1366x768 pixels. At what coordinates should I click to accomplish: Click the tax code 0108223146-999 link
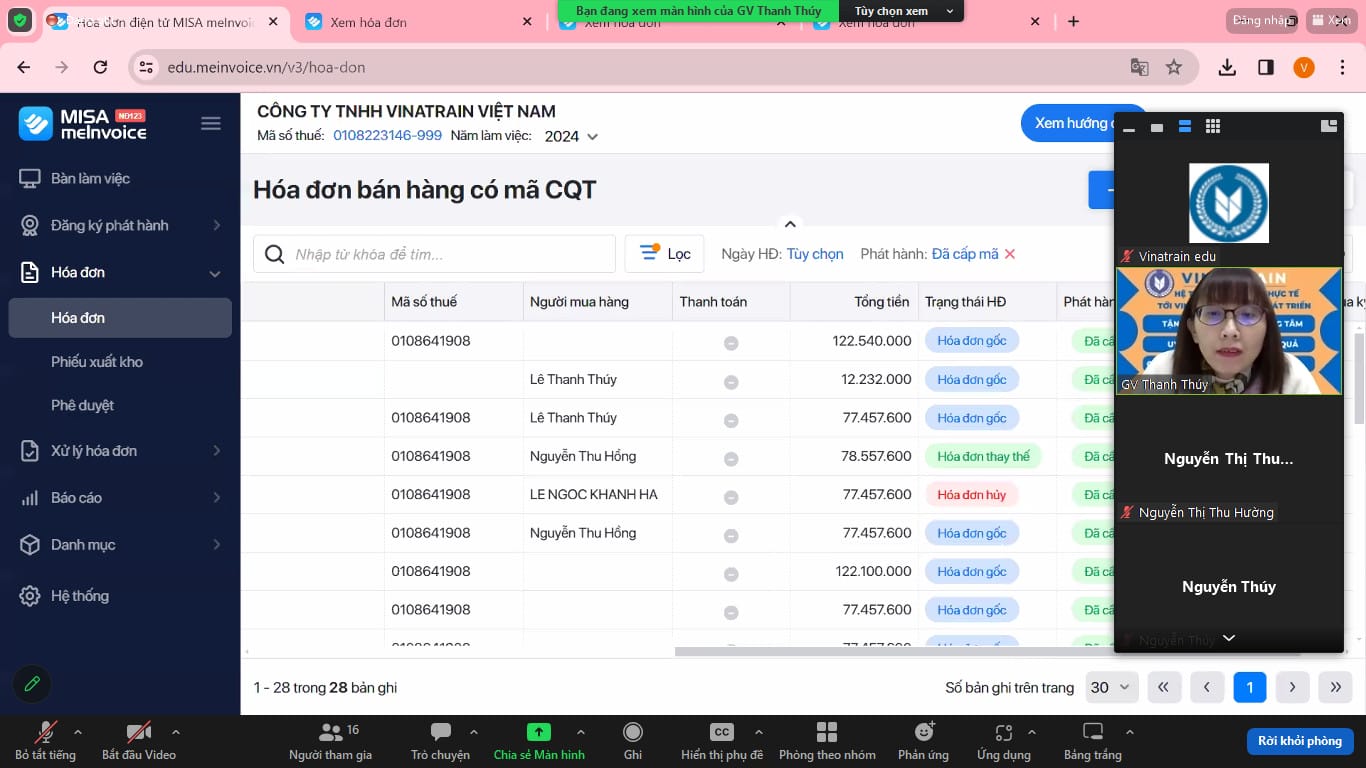pyautogui.click(x=387, y=135)
